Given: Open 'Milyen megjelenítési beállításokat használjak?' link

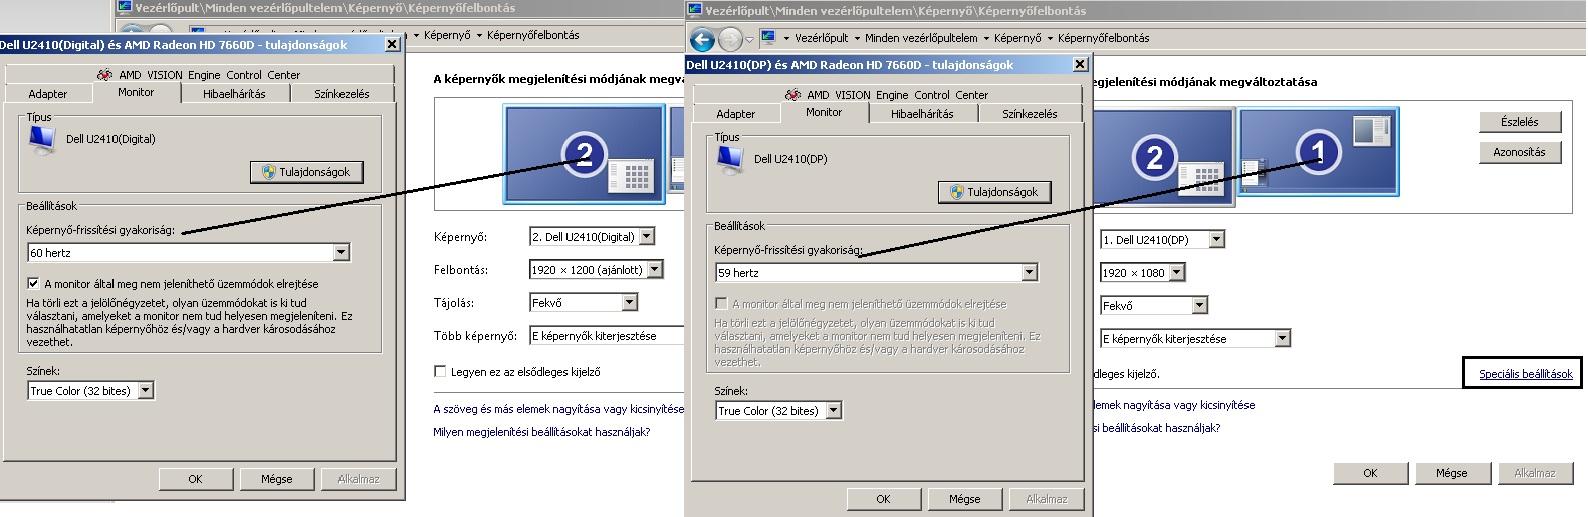Looking at the screenshot, I should point(541,432).
